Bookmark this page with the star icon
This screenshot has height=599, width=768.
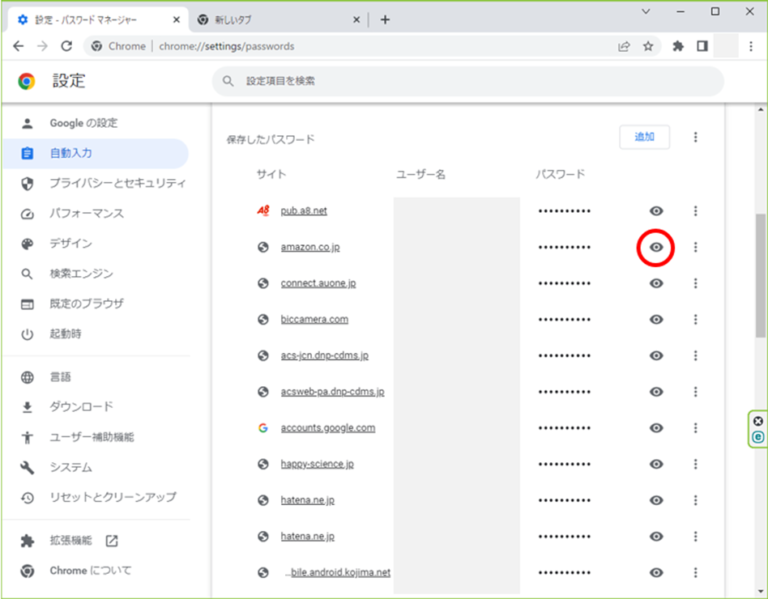point(648,47)
